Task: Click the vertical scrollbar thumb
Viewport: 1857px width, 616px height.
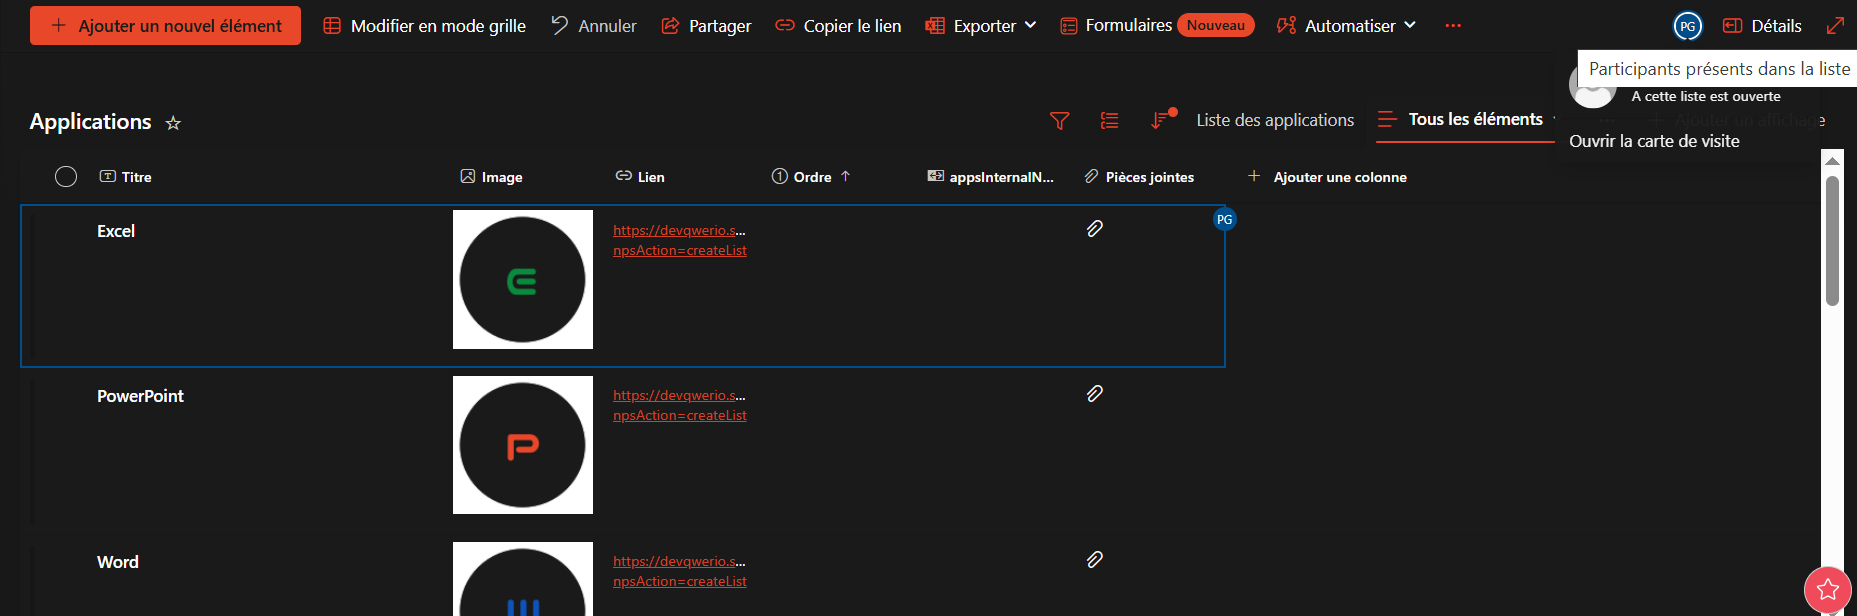Action: [1832, 241]
